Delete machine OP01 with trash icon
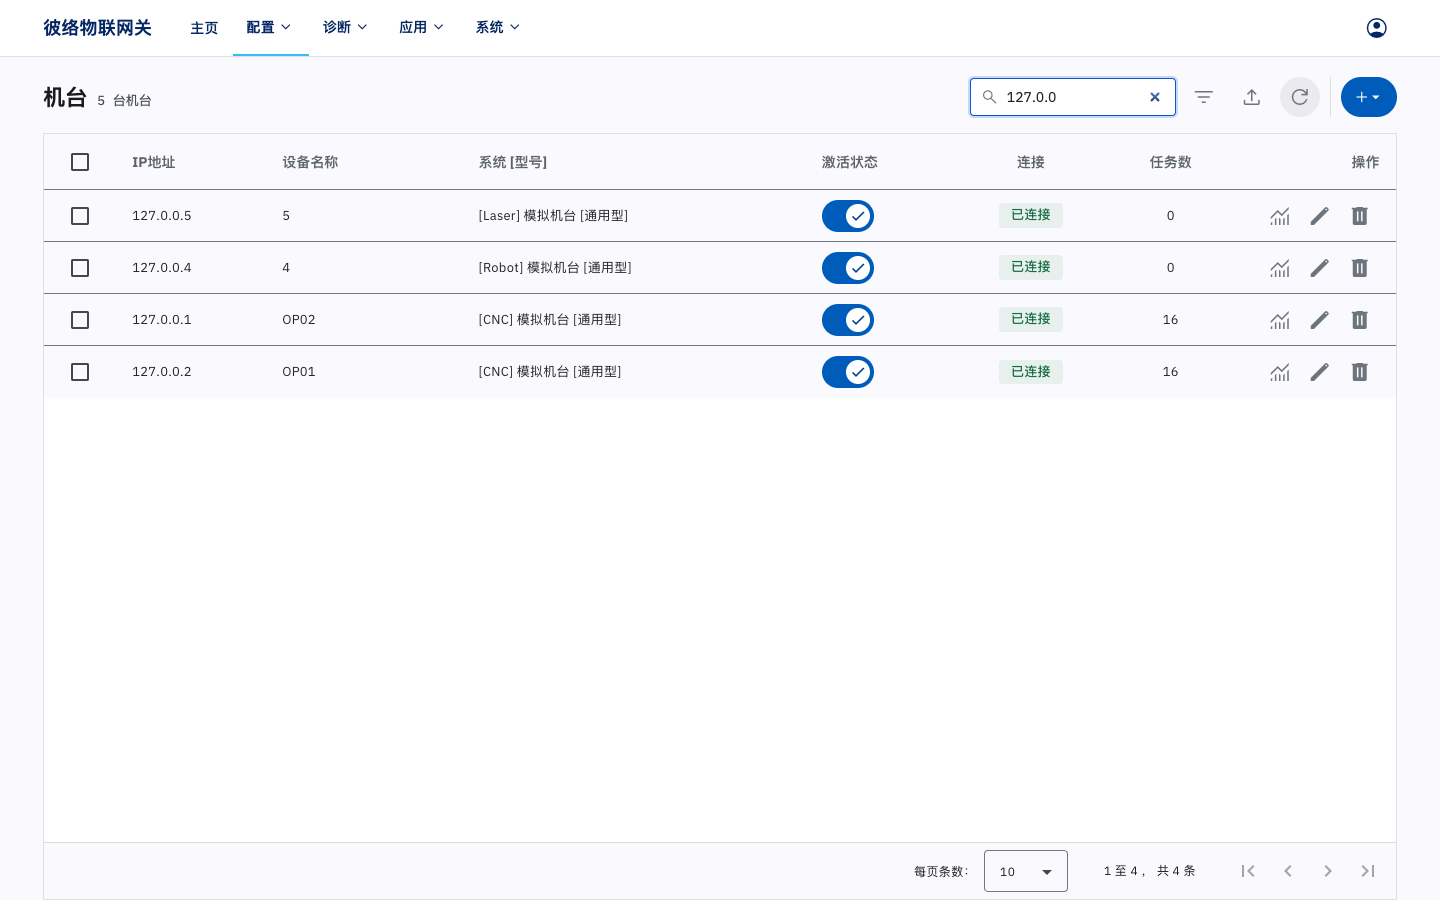Viewport: 1440px width, 900px height. 1360,372
